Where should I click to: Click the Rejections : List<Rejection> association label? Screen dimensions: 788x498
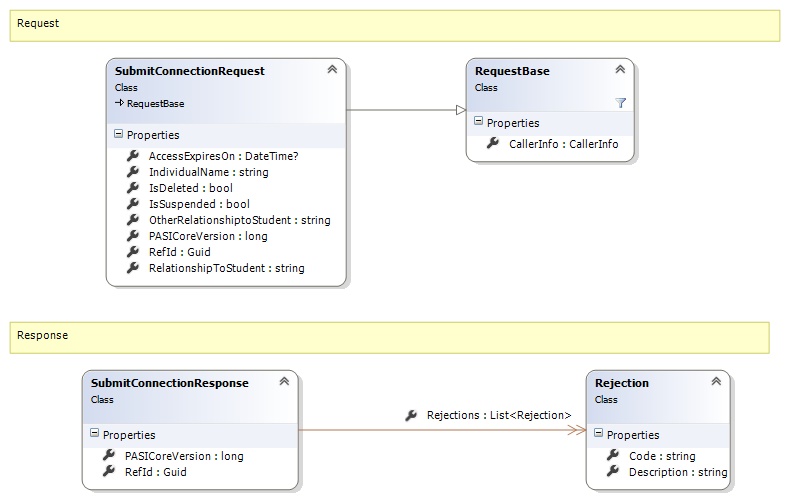498,415
